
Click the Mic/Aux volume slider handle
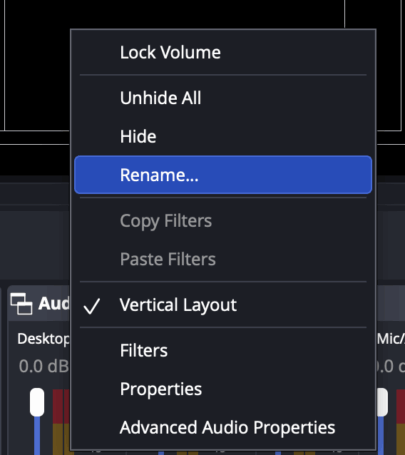pos(382,402)
